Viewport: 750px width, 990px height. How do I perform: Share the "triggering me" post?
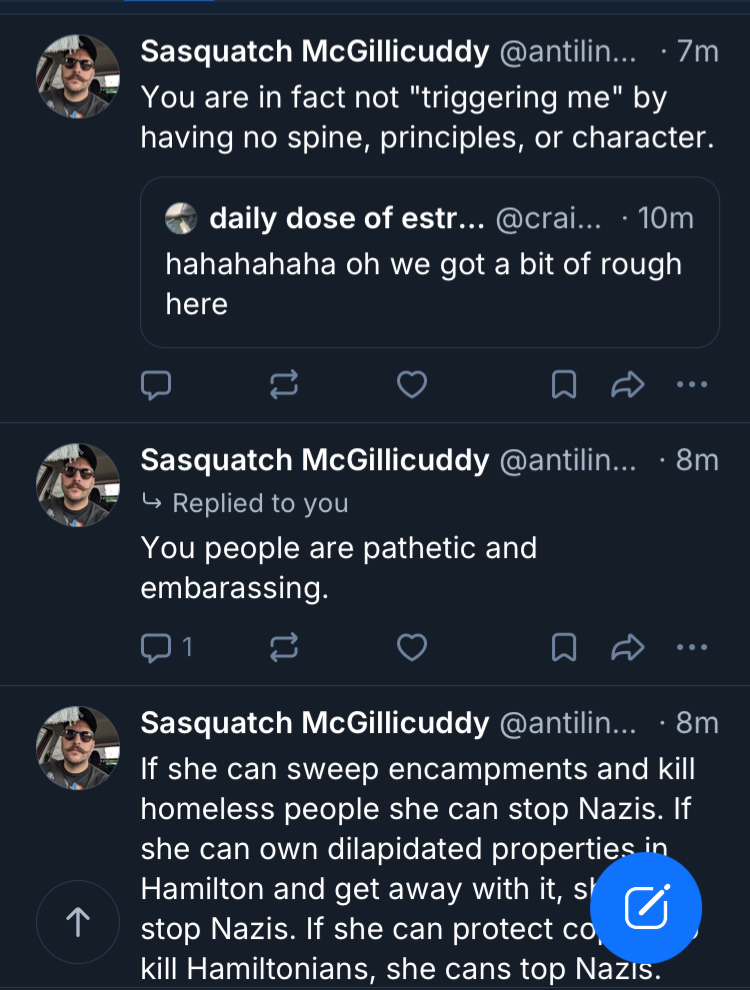pos(627,385)
